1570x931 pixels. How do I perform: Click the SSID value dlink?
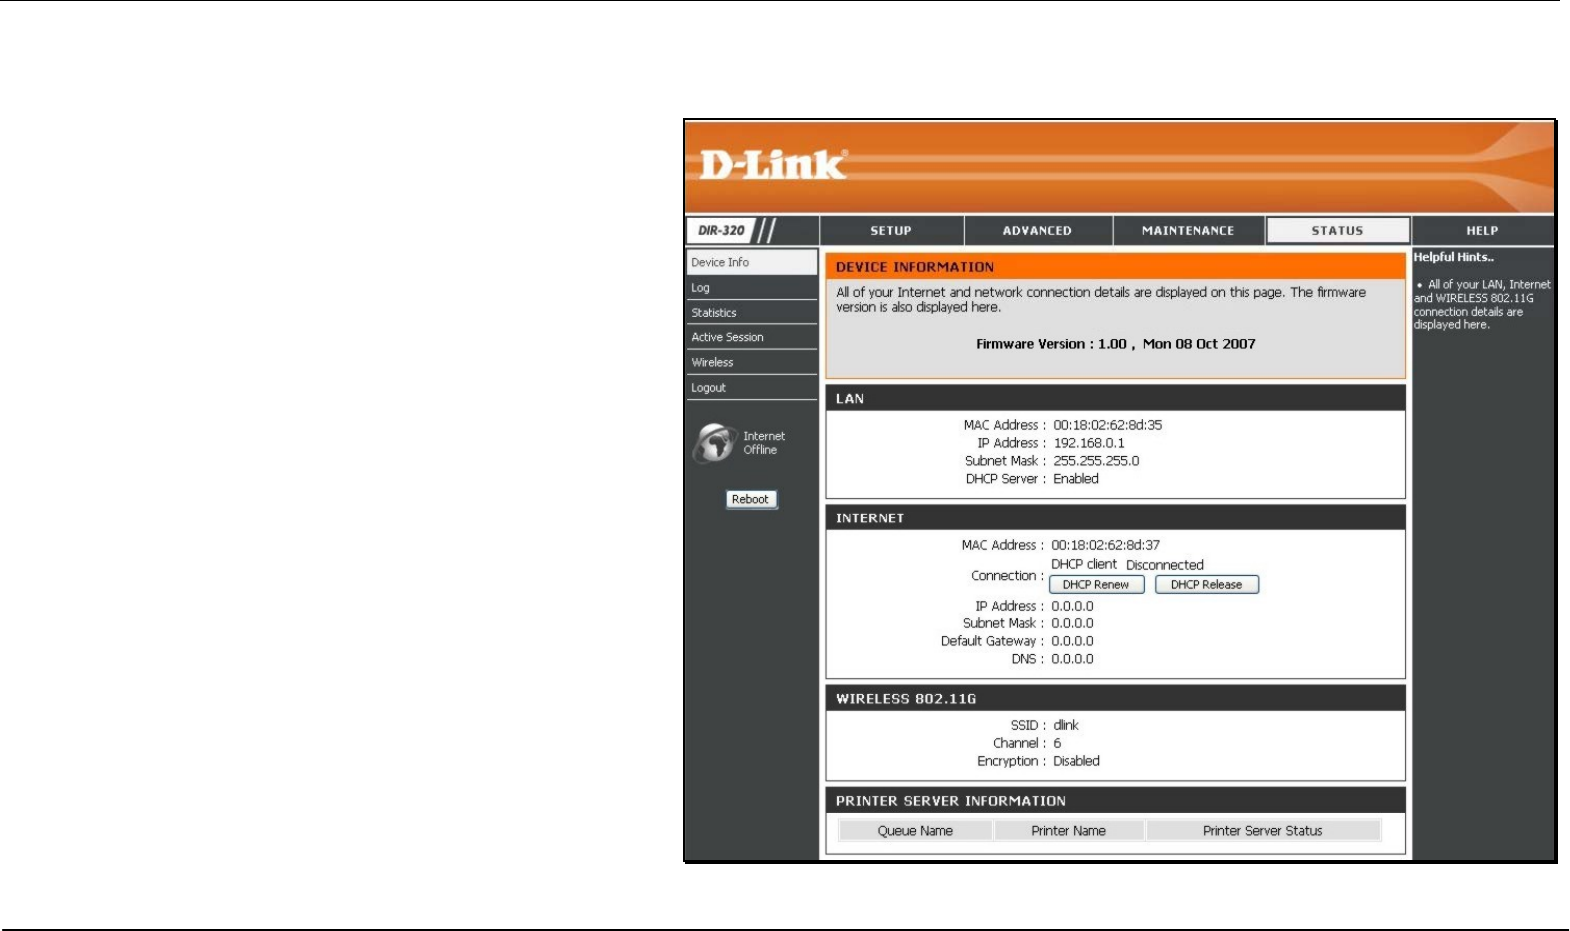coord(1066,725)
